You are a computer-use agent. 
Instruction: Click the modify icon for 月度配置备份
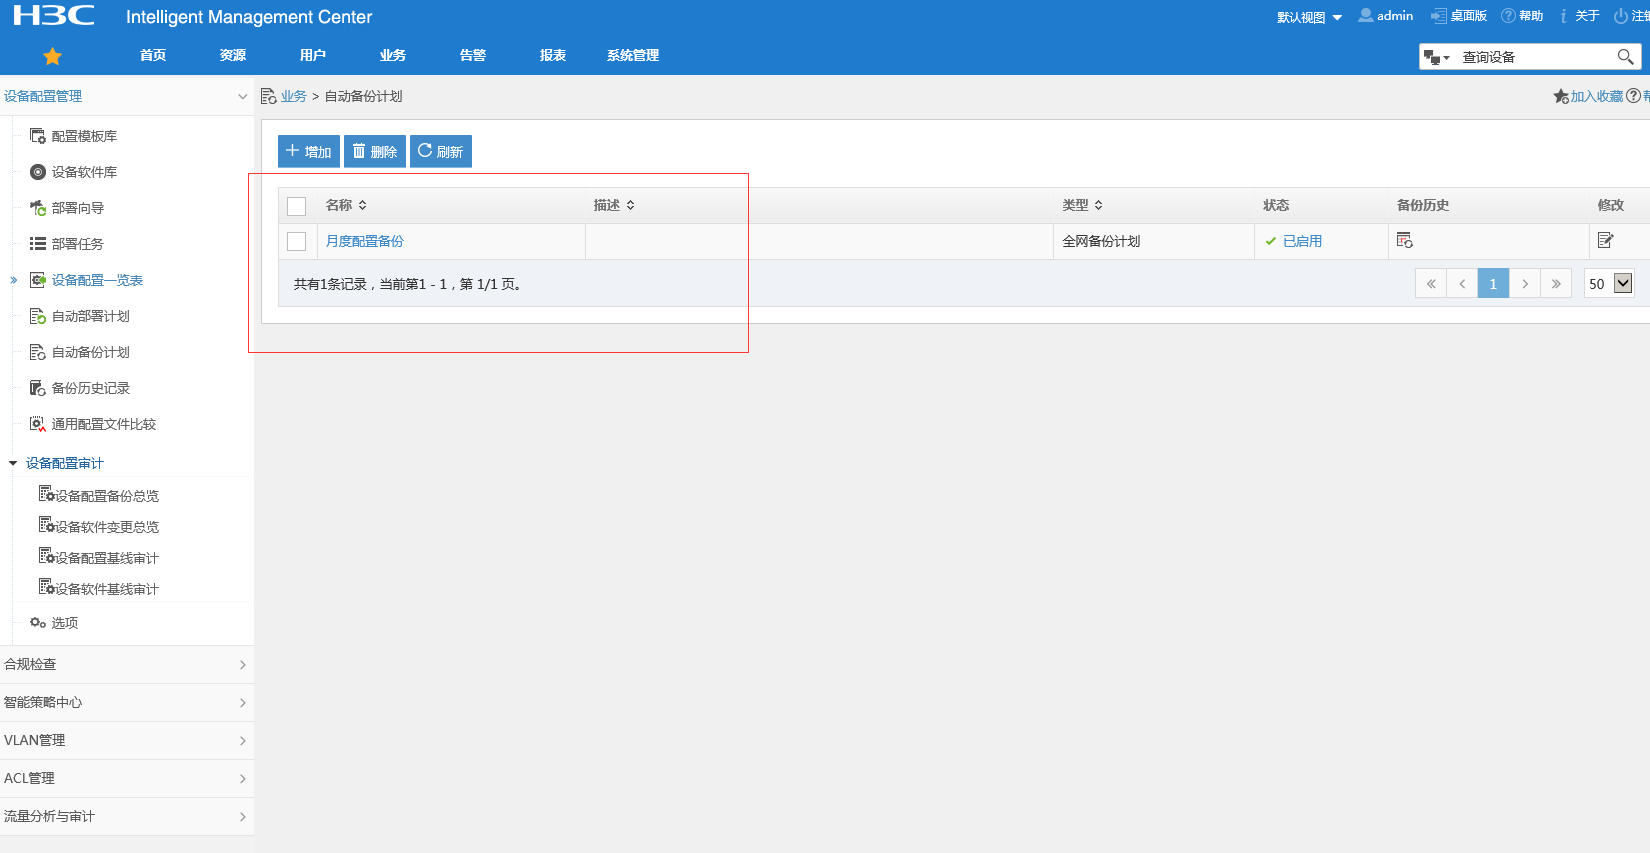(x=1606, y=240)
